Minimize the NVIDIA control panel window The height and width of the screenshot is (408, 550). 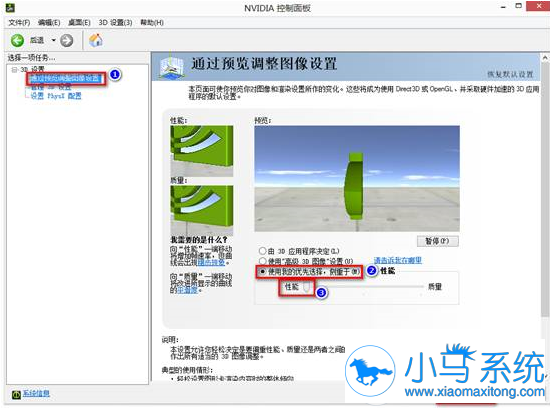tap(503, 7)
